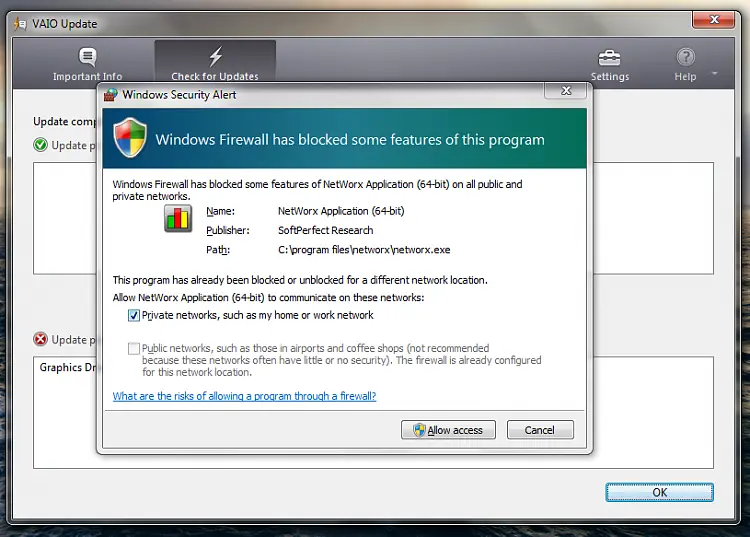Click the Name: label in alert dialog

point(221,211)
